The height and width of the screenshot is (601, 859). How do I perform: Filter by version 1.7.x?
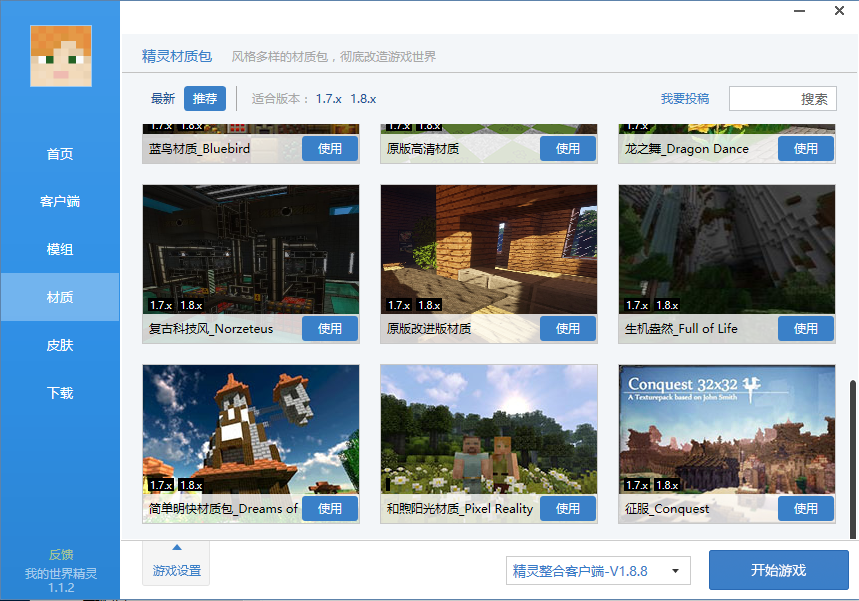tap(329, 99)
